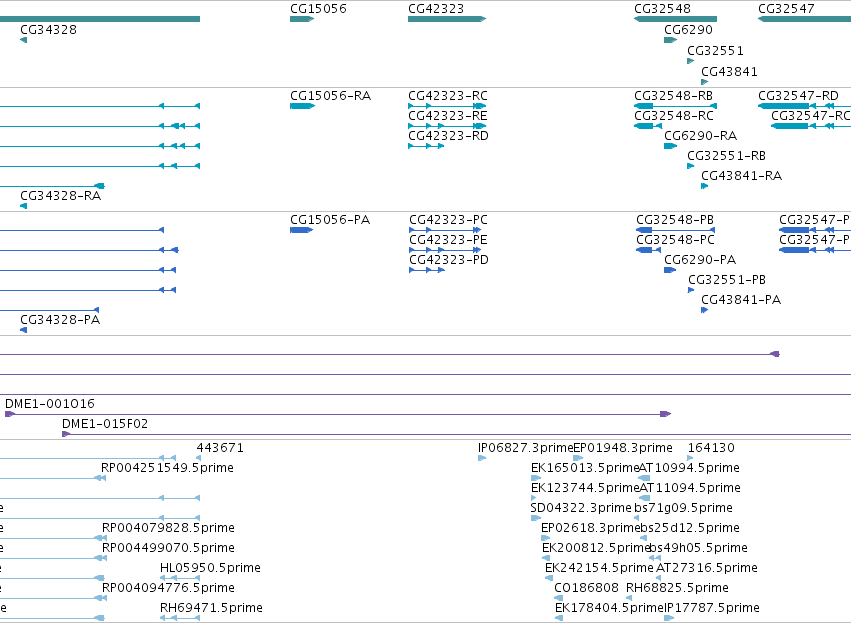Select the DME1-001016 feature label

[x=50, y=404]
